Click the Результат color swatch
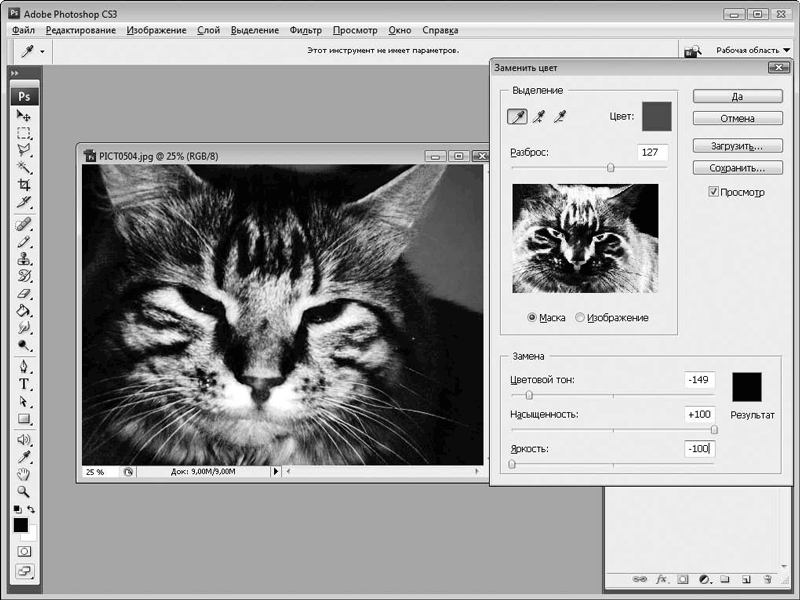 [746, 387]
